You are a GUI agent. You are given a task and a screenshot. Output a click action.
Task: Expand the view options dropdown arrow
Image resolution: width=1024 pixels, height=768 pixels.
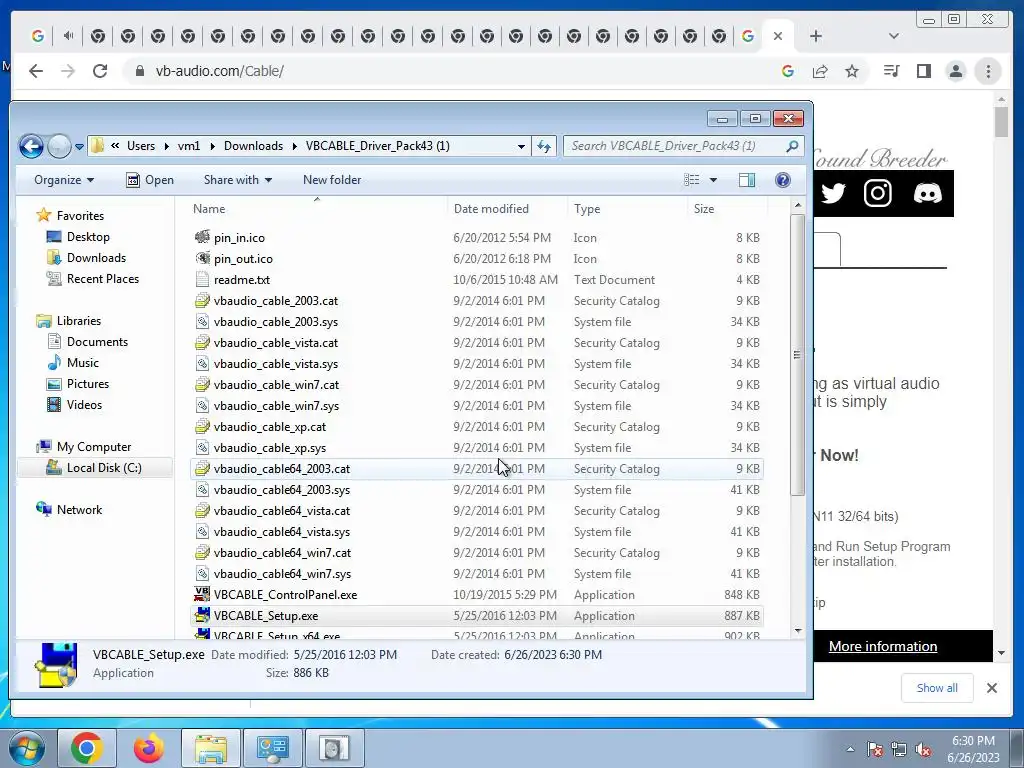click(713, 180)
